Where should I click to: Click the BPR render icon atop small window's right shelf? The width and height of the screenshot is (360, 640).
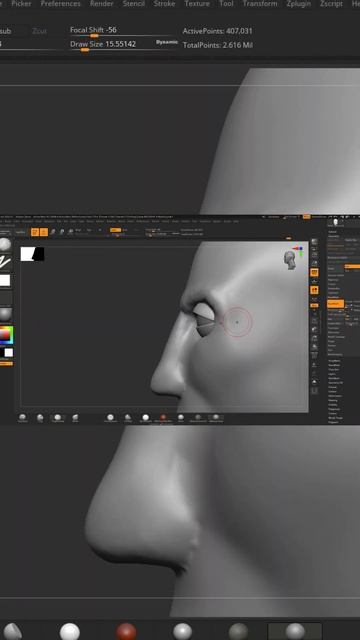pyautogui.click(x=314, y=242)
